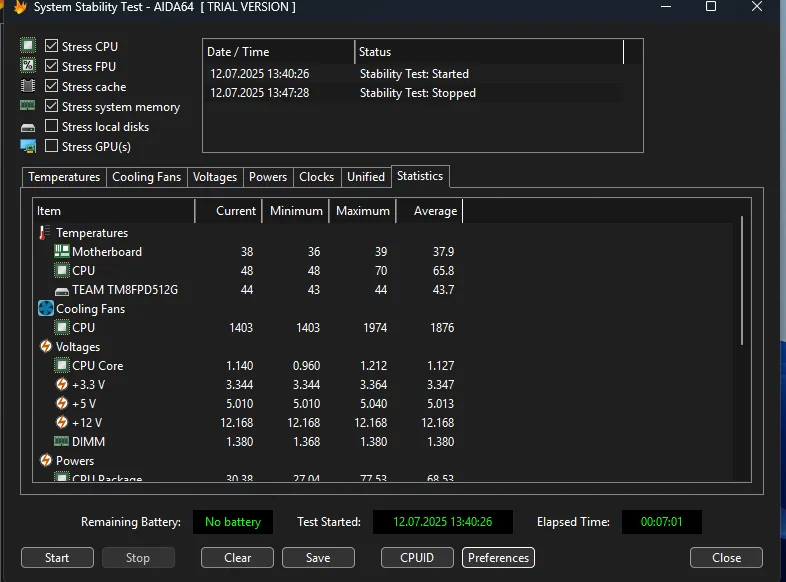786x582 pixels.
Task: Switch to the Temperatures tab
Action: point(64,177)
